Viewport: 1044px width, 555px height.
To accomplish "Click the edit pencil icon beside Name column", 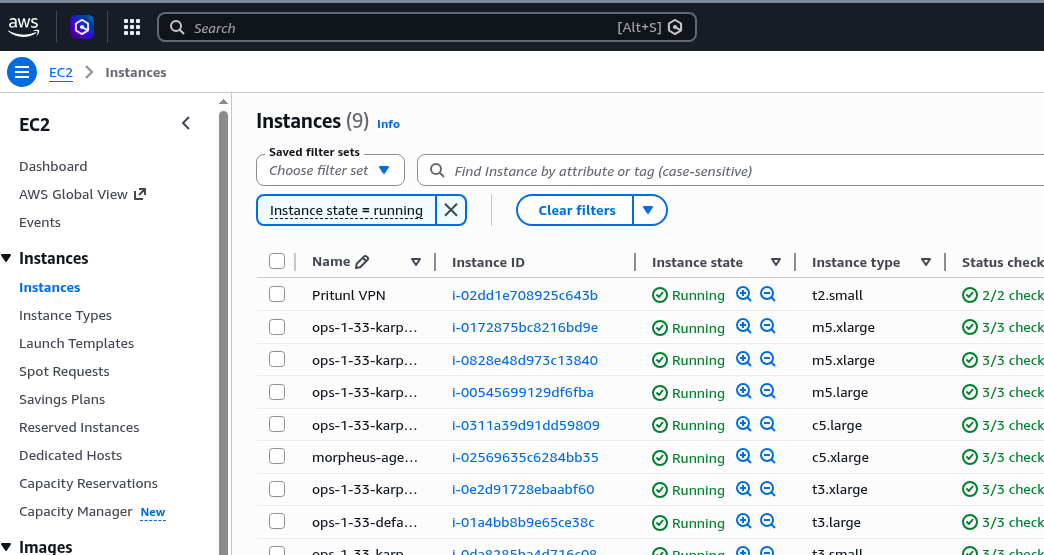I will pos(362,262).
